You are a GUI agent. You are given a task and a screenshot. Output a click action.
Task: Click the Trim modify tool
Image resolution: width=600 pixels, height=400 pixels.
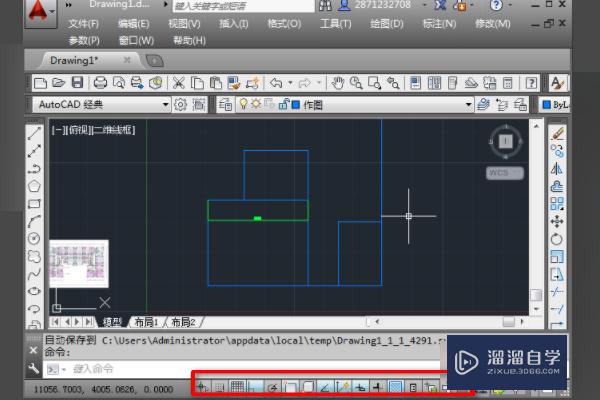click(557, 292)
